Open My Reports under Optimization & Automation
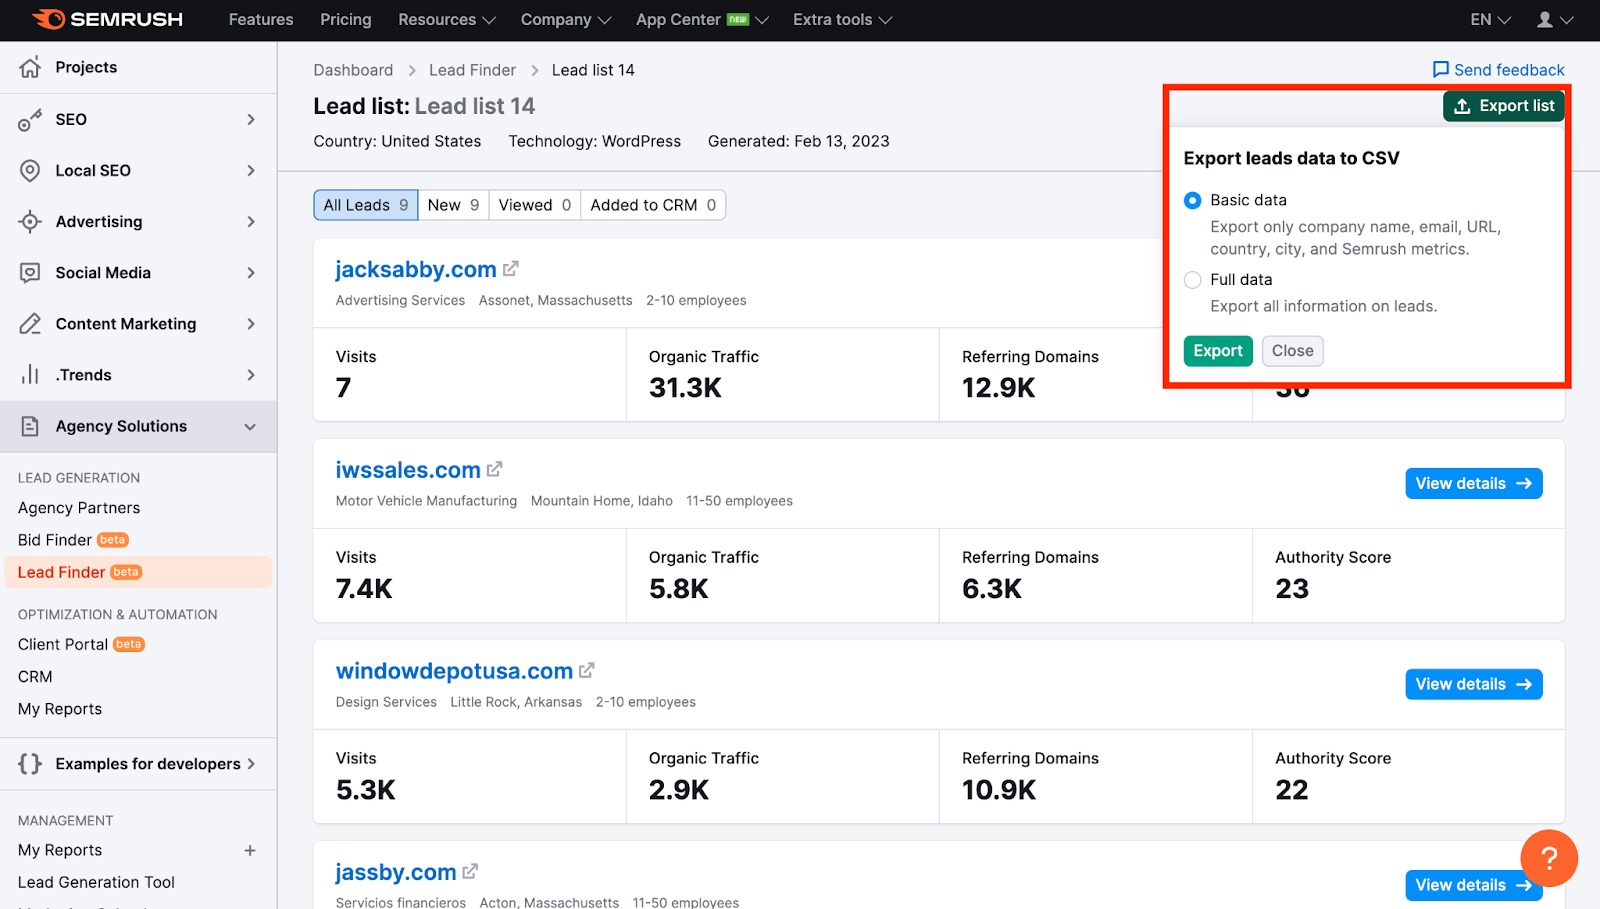1600x909 pixels. point(60,709)
